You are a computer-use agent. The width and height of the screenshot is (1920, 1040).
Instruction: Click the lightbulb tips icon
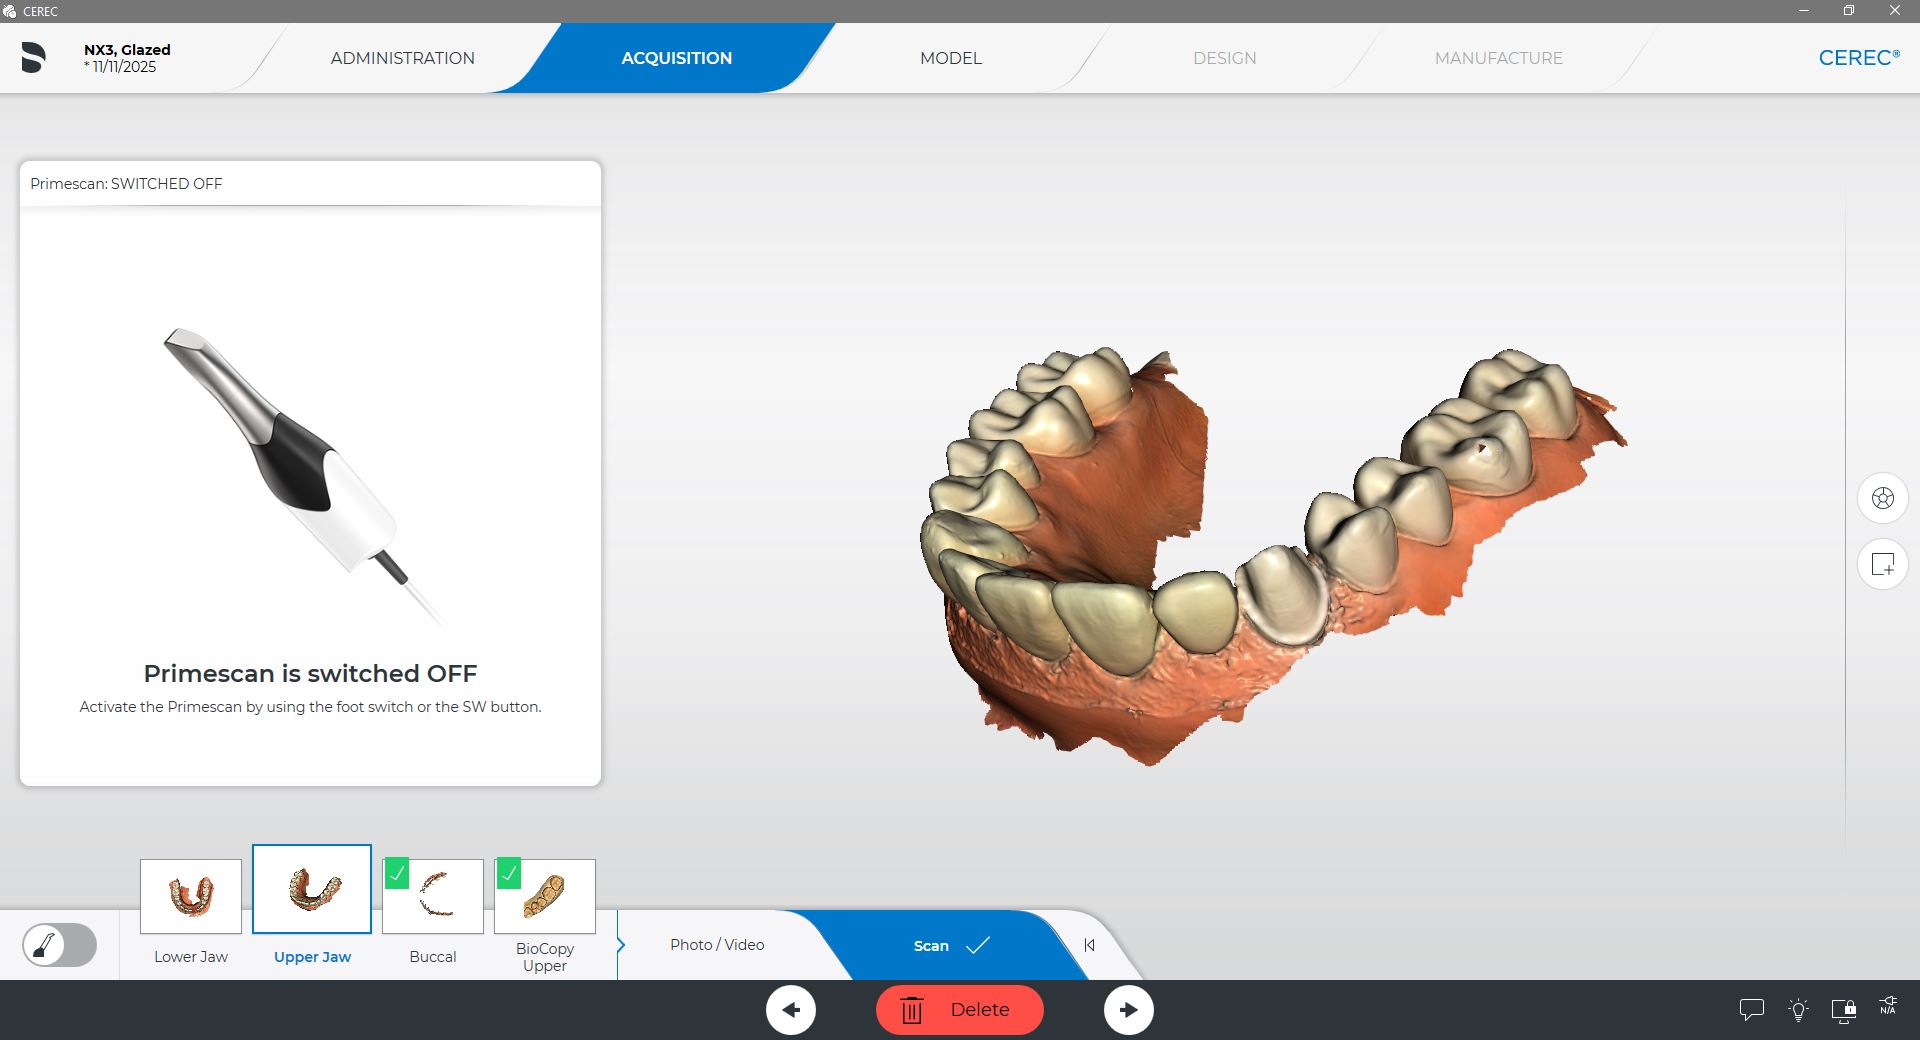pos(1798,1010)
